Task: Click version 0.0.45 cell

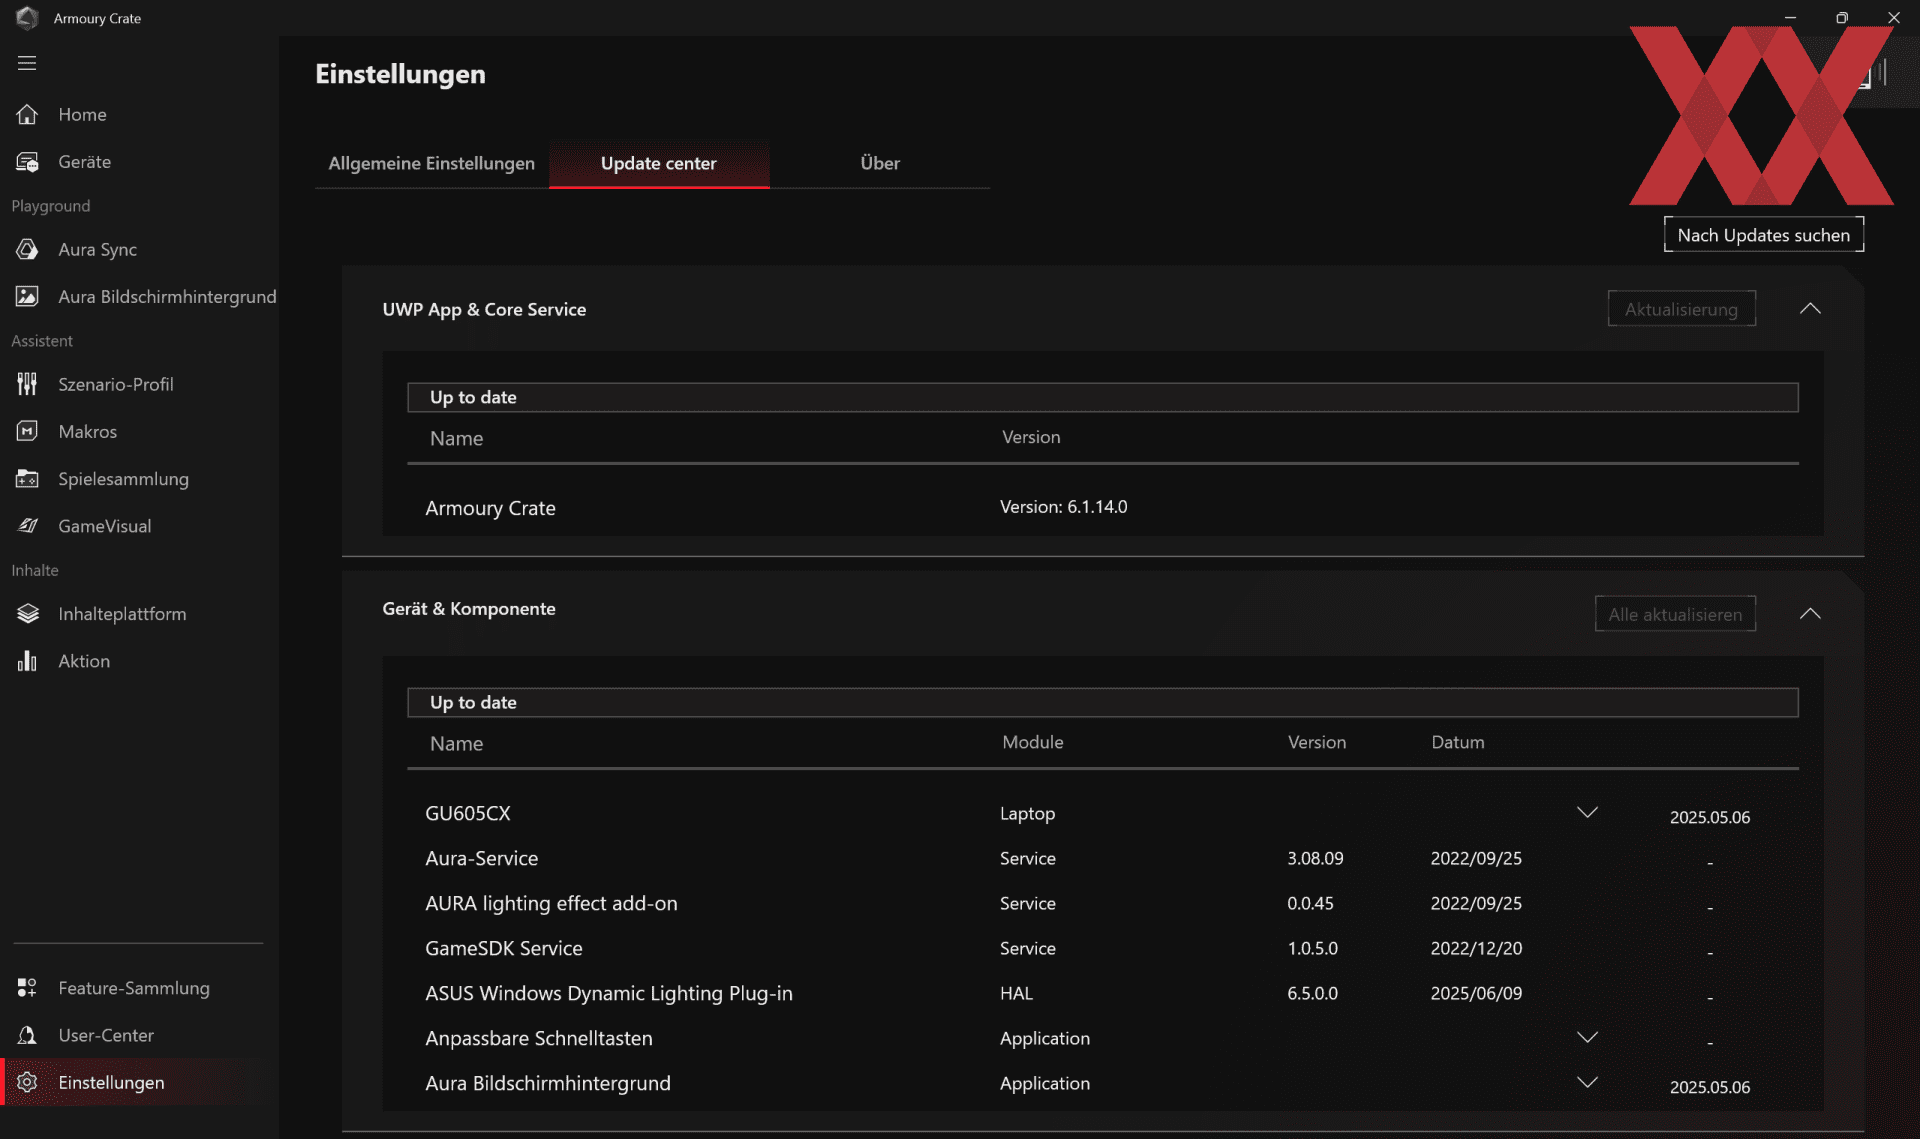Action: (x=1310, y=903)
